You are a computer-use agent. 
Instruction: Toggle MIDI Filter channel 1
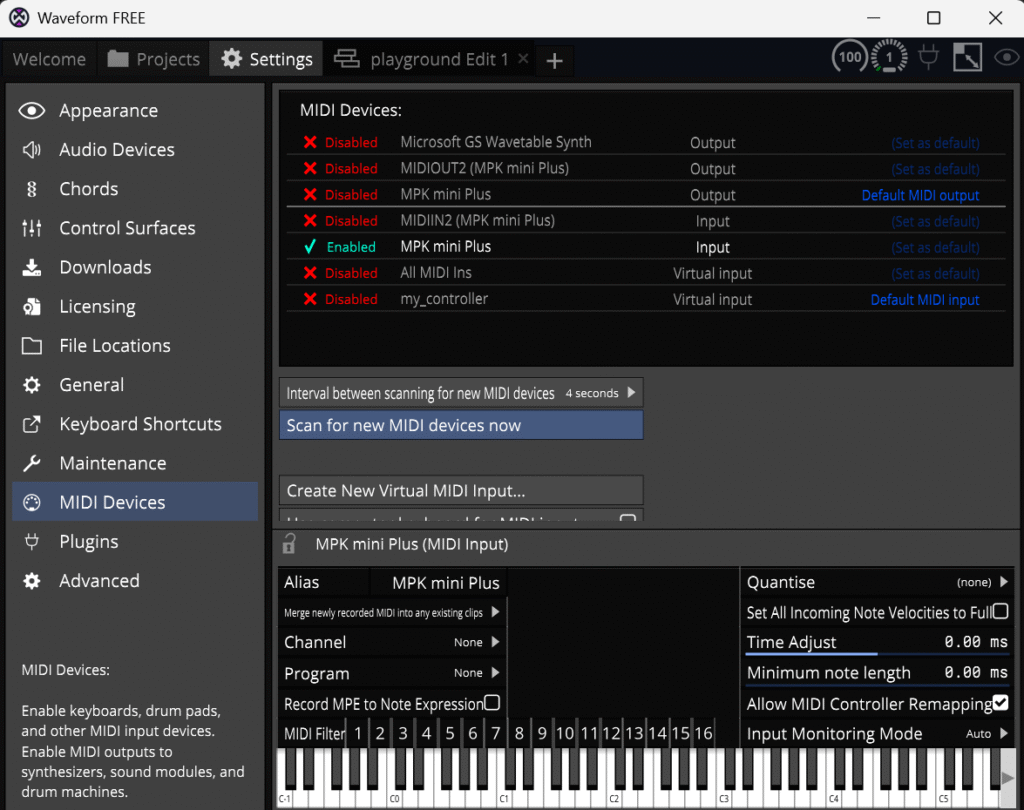[358, 734]
